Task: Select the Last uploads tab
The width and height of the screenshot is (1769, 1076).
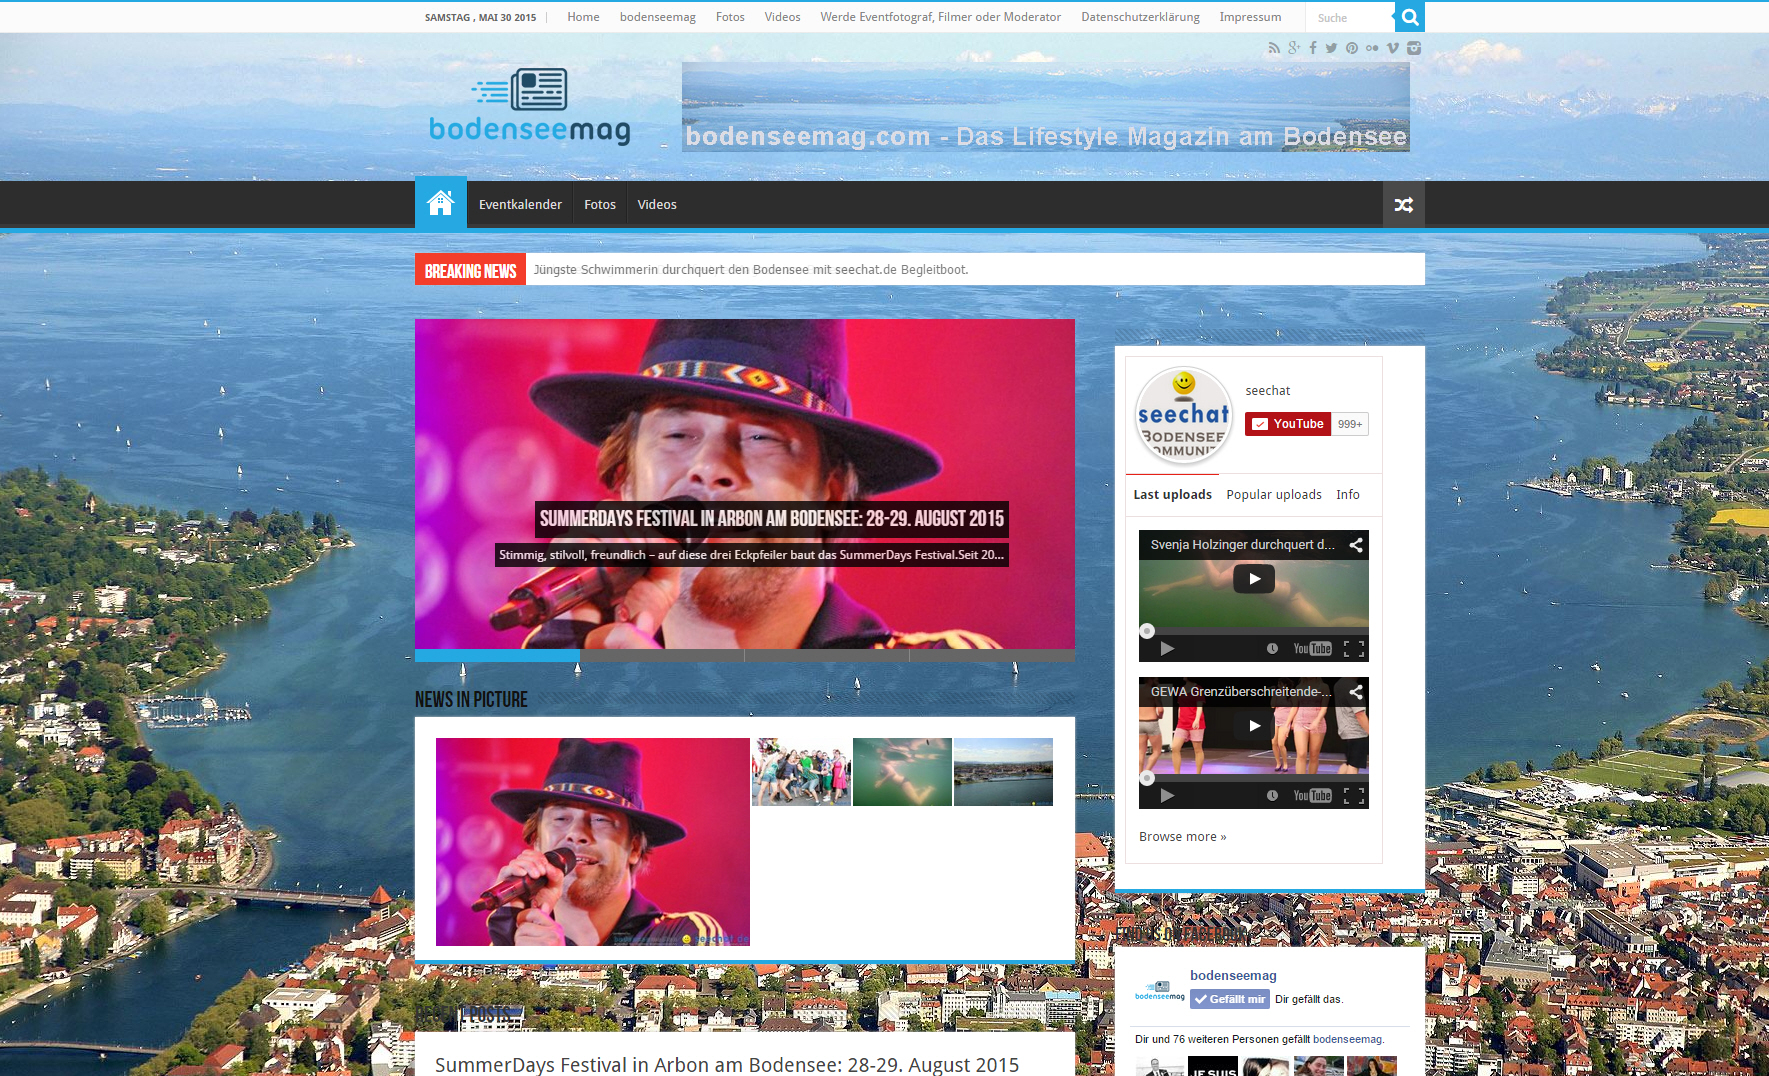Action: tap(1172, 495)
